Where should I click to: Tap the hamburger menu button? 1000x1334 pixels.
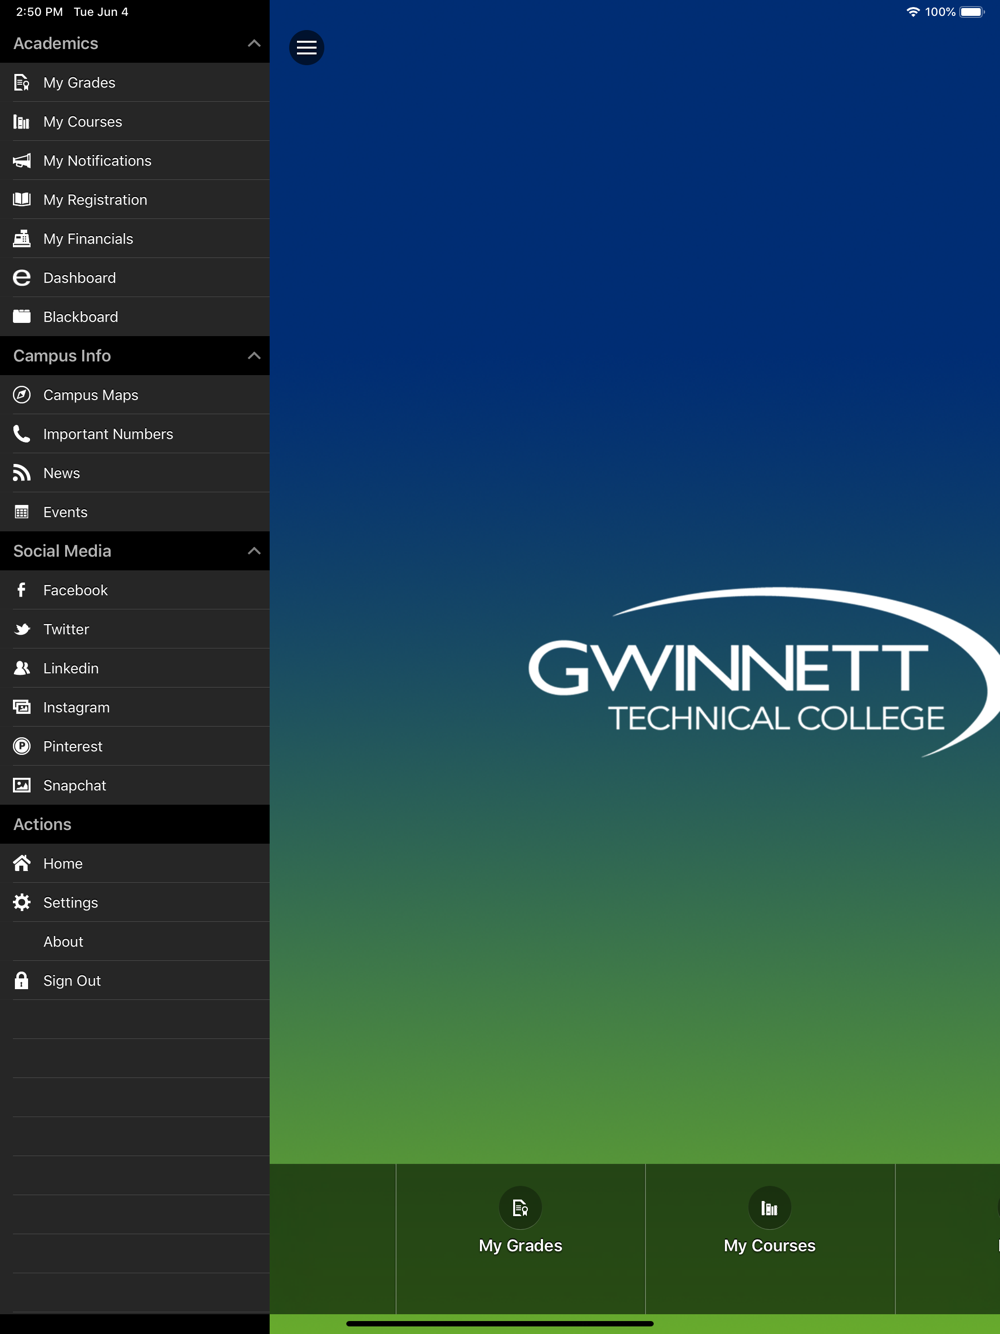[307, 48]
